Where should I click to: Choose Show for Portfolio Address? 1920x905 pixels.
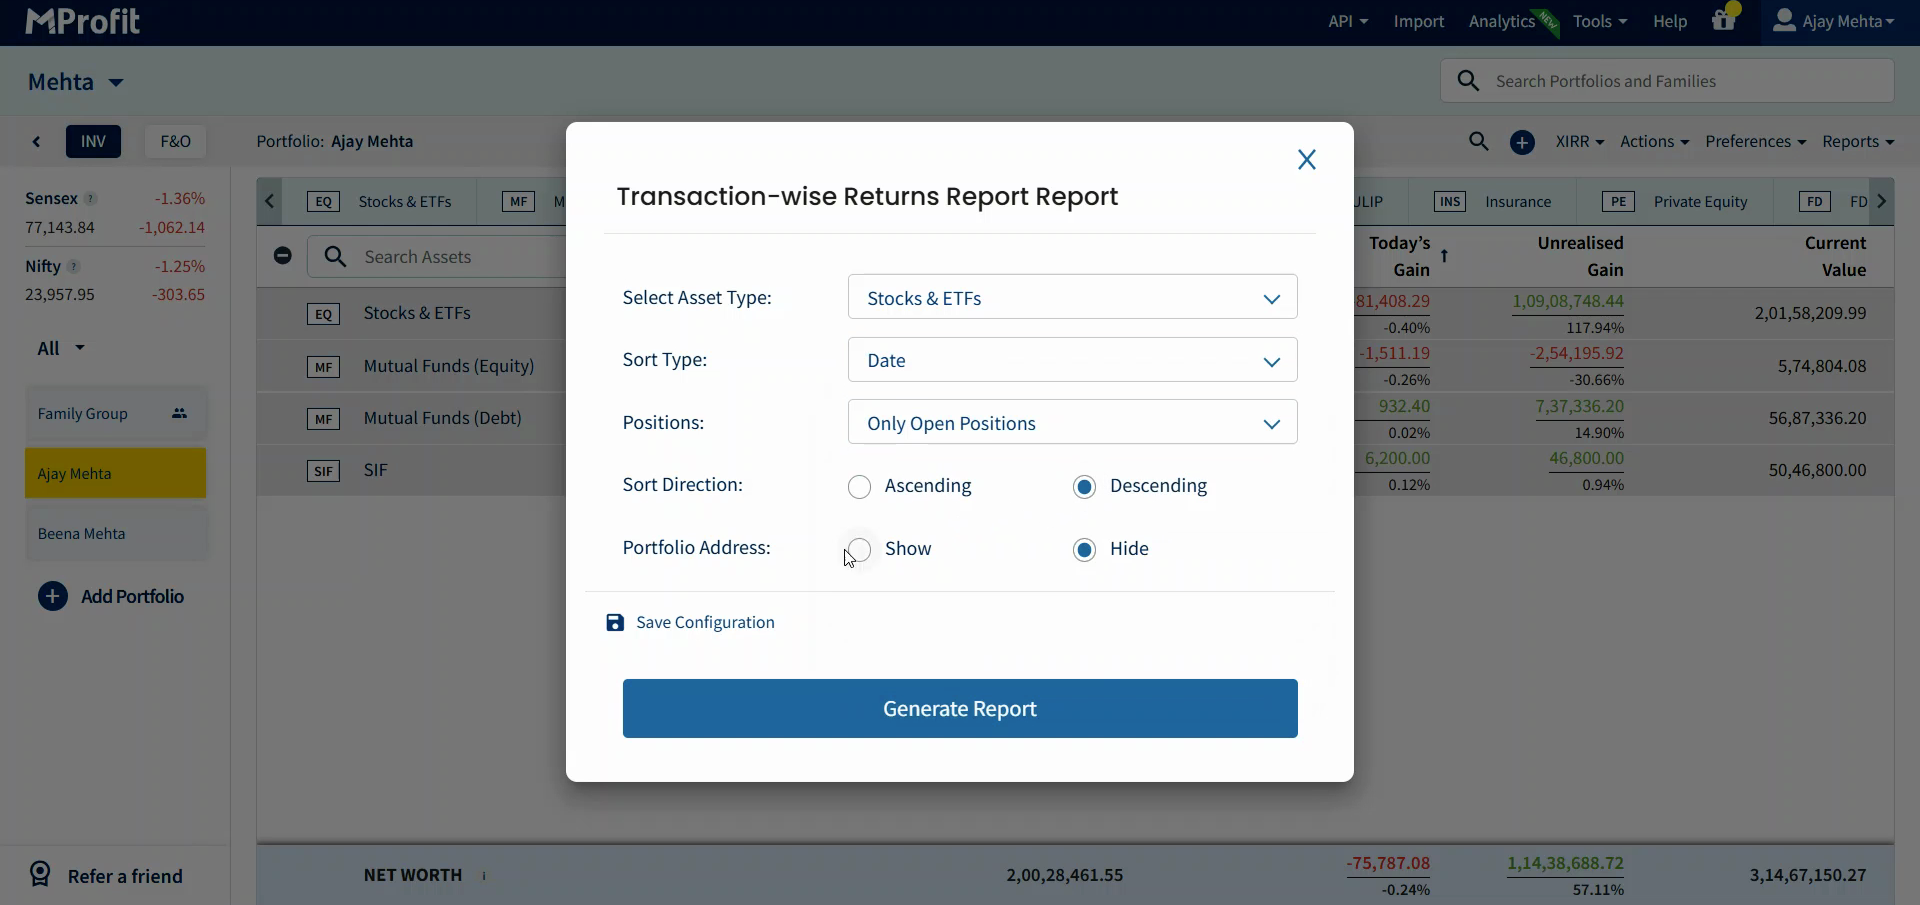tap(859, 550)
